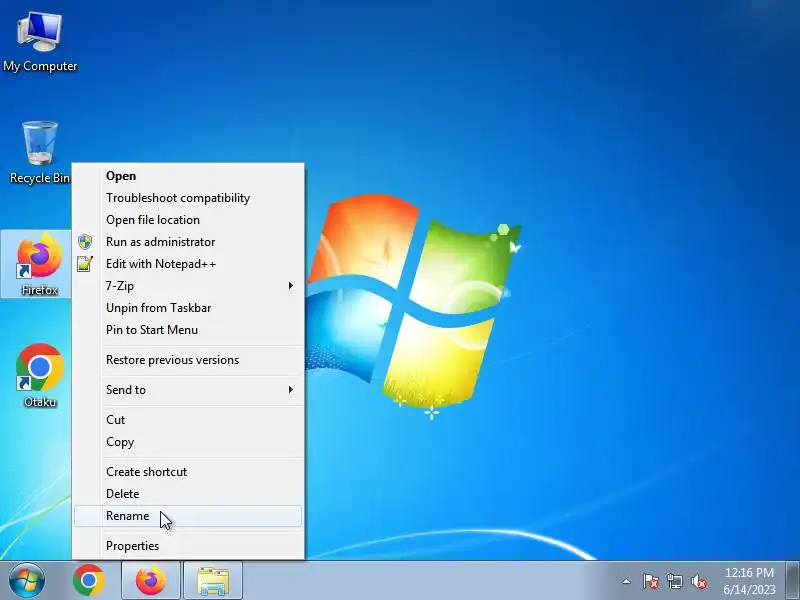The width and height of the screenshot is (800, 600).
Task: Click the muted volume tray icon
Action: coord(699,581)
